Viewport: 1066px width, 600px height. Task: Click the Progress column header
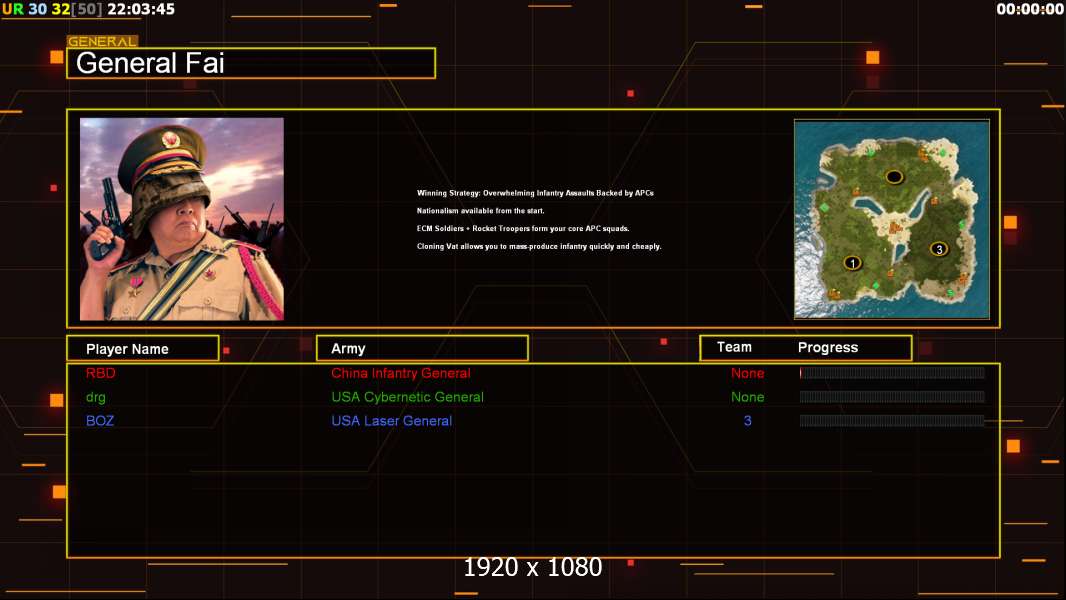point(827,347)
